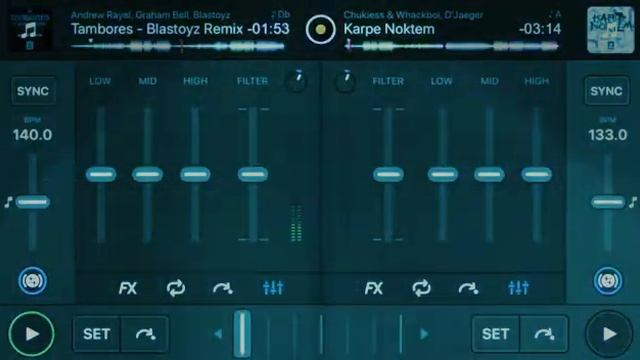Select EQ mixer panel on left deck
Viewport: 640px width, 360px height.
click(x=273, y=288)
